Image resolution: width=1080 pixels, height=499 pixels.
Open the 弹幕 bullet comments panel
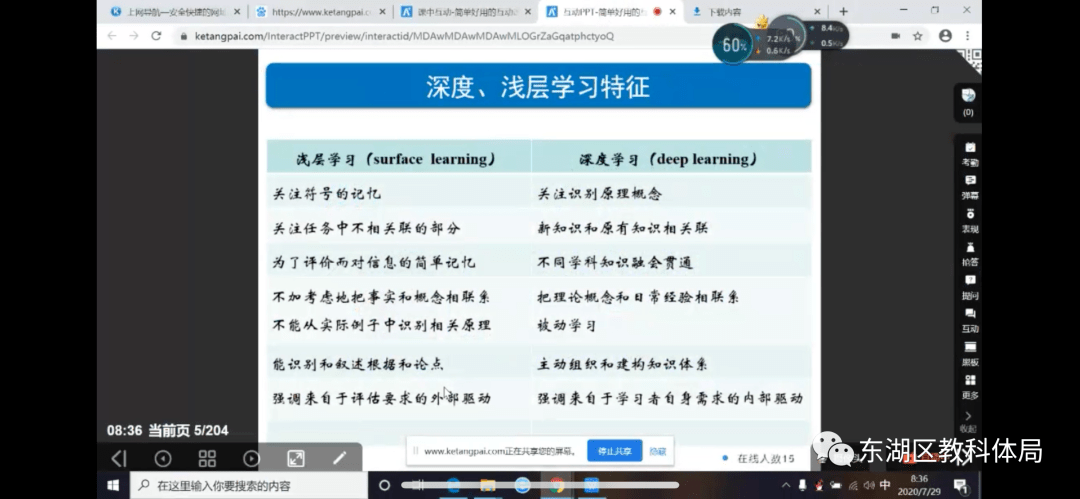[x=969, y=186]
